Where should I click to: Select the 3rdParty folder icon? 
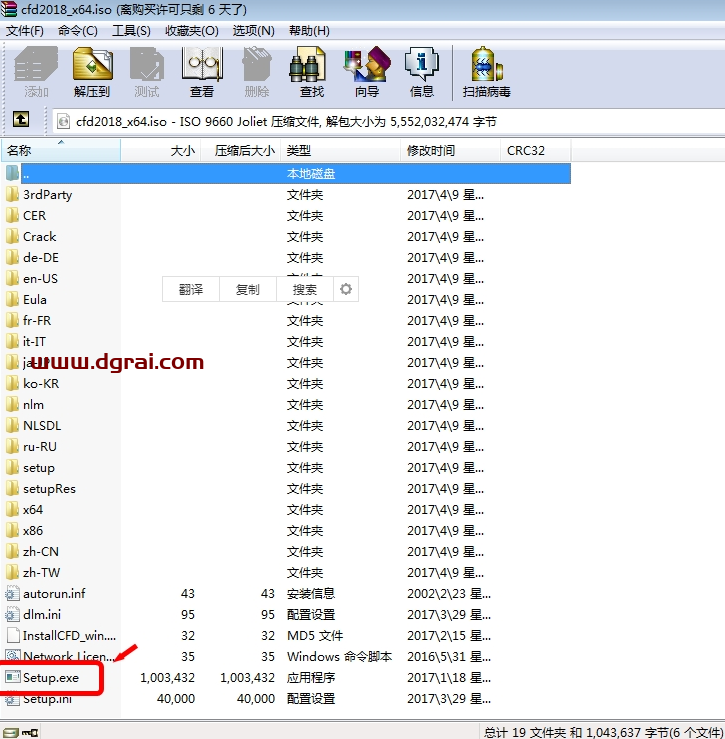(x=12, y=194)
